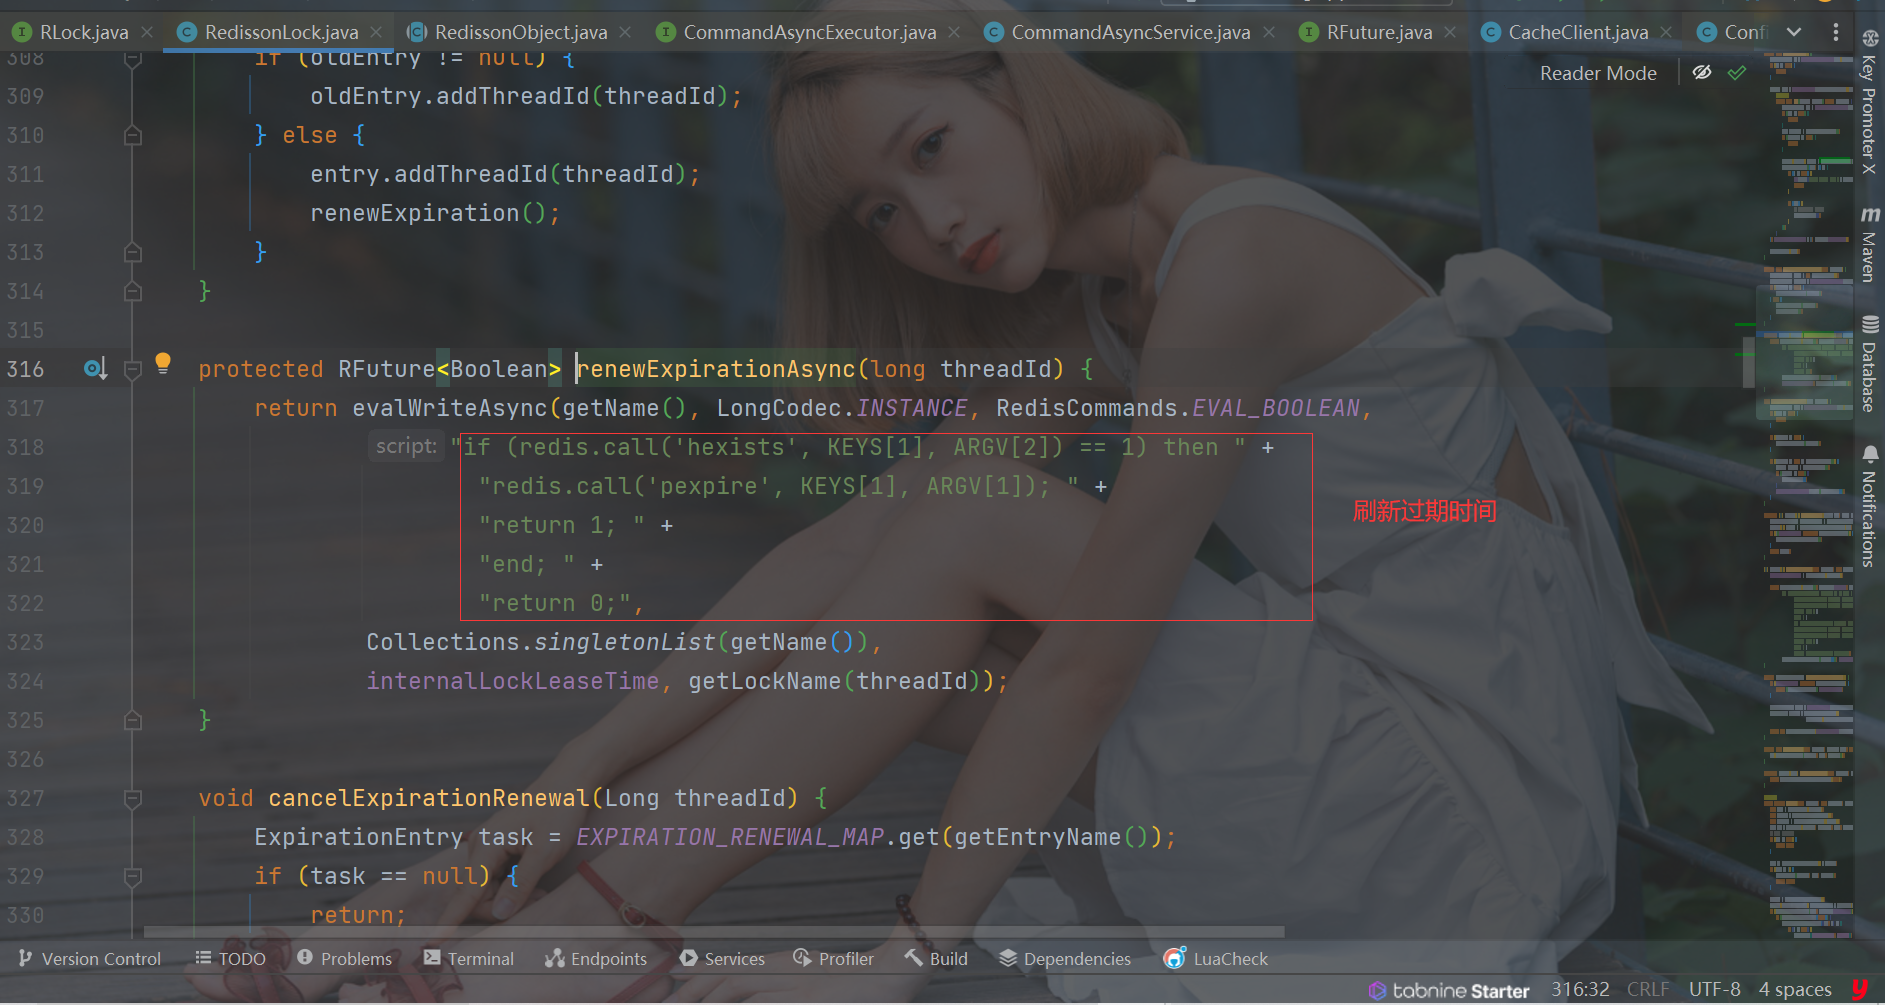Open the Maven tool window
This screenshot has height=1005, width=1885.
point(1868,245)
